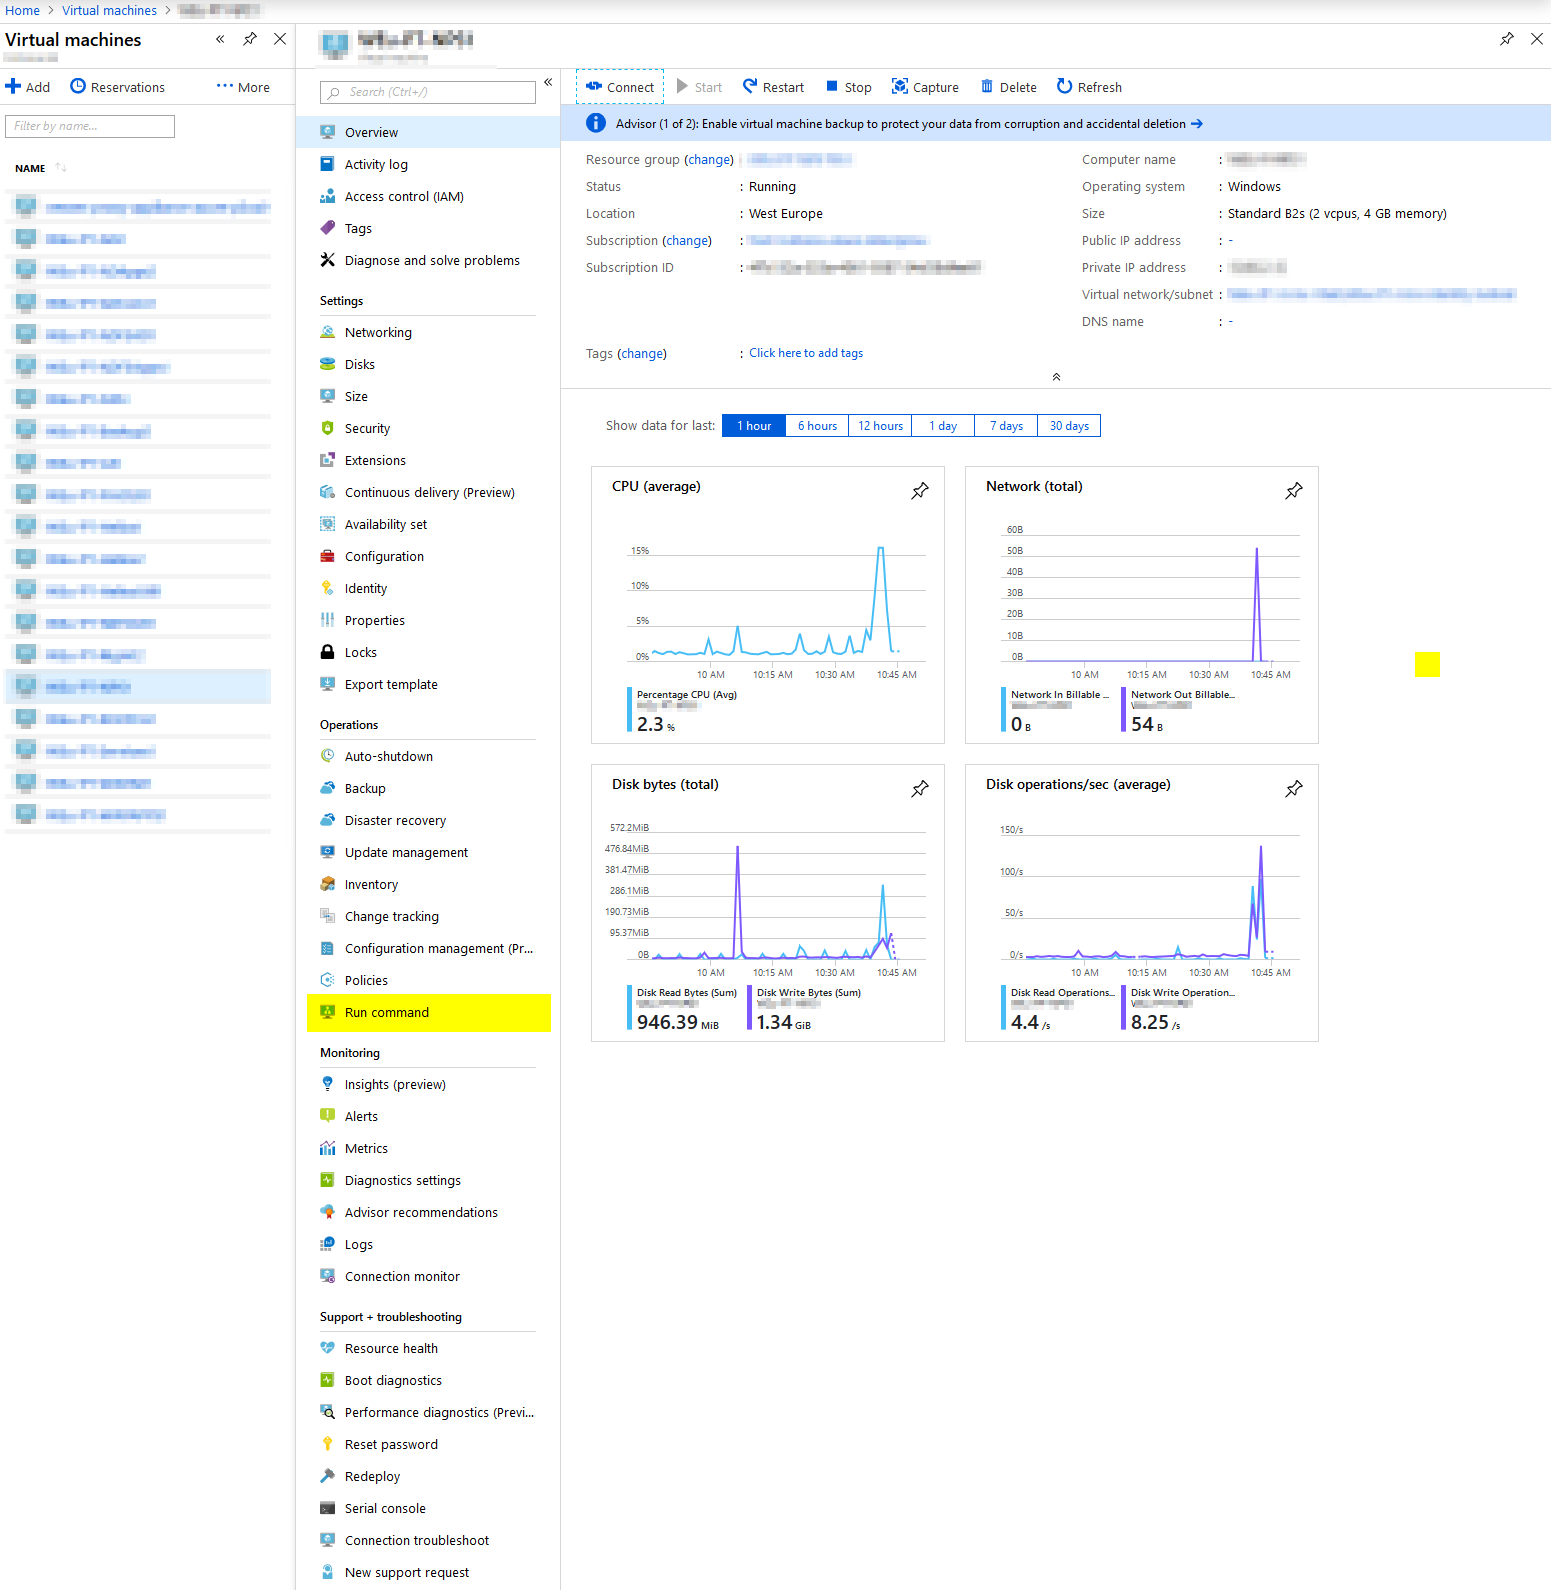Viewport: 1551px width, 1590px height.
Task: Click the Inventory box icon
Action: click(x=327, y=884)
